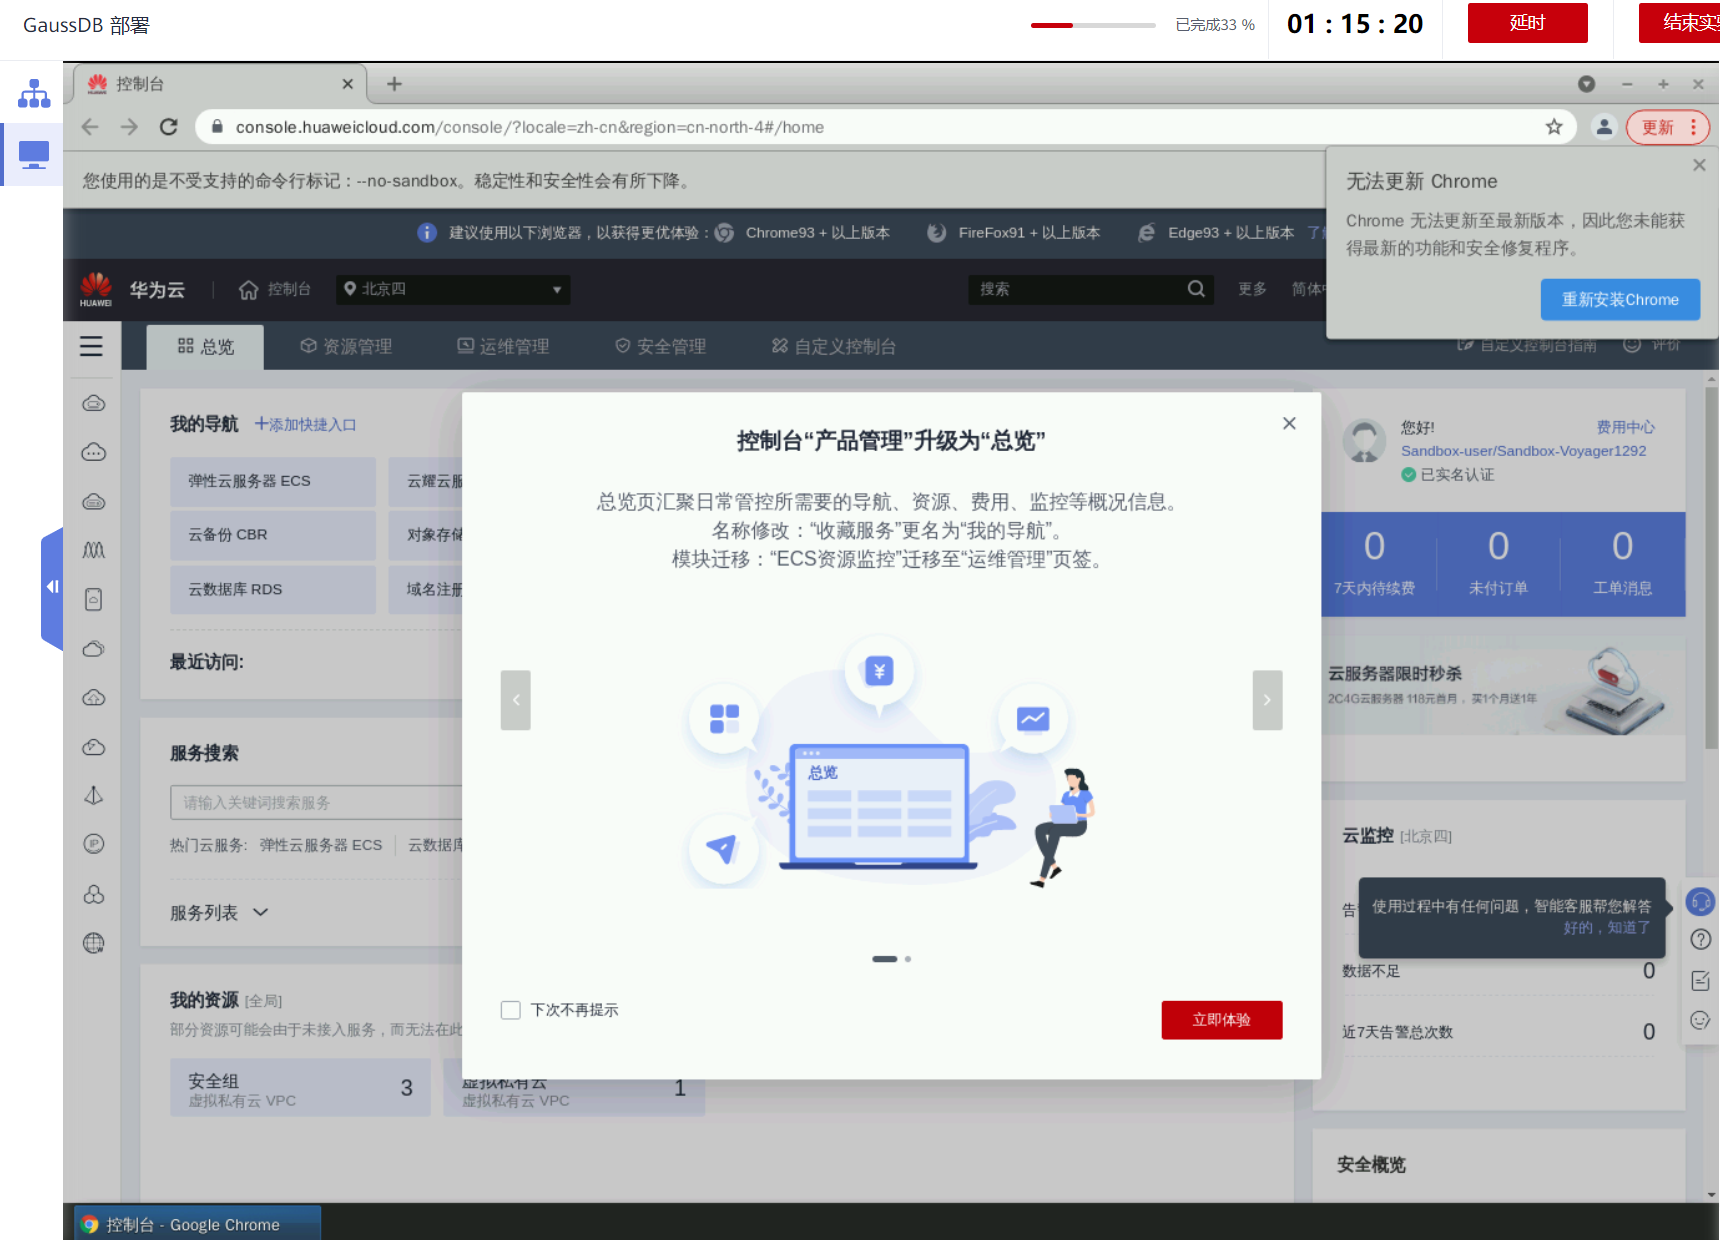
Task: Open the smart customer service headset icon
Action: click(1700, 901)
